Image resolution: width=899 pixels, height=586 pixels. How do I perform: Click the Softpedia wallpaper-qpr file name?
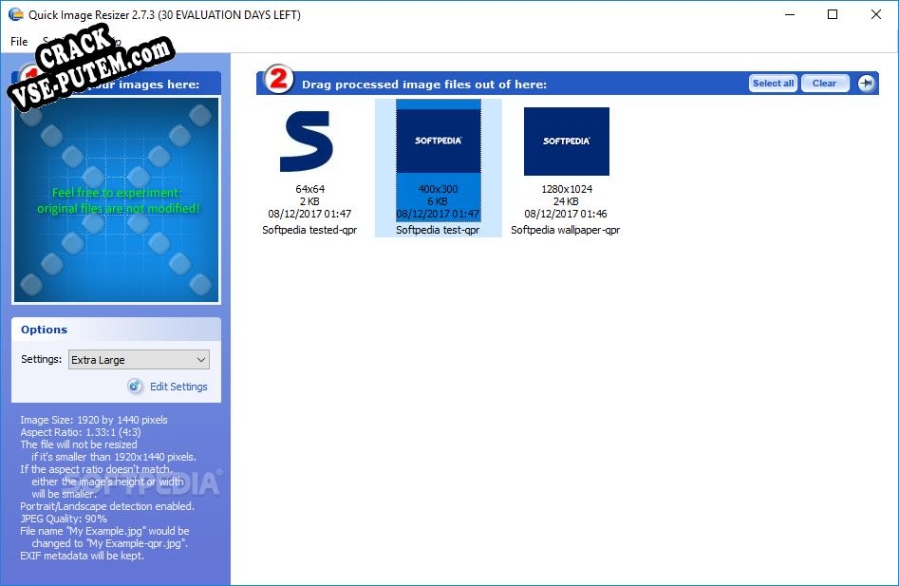[x=566, y=230]
